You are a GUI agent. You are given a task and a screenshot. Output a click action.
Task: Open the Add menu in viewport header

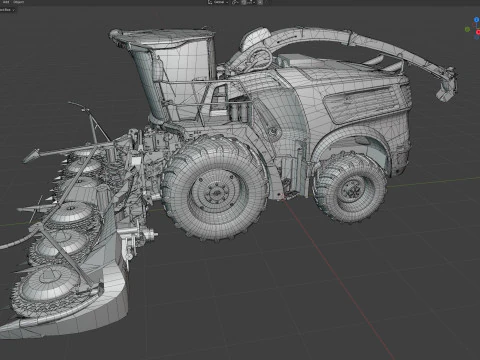coord(6,2)
